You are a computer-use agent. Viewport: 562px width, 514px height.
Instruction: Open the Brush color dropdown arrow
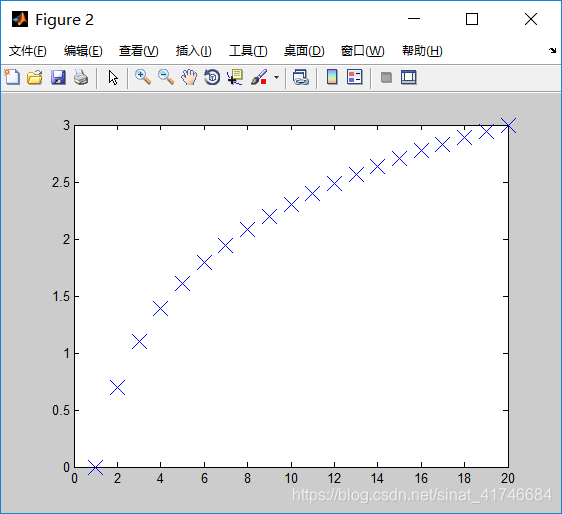click(276, 77)
